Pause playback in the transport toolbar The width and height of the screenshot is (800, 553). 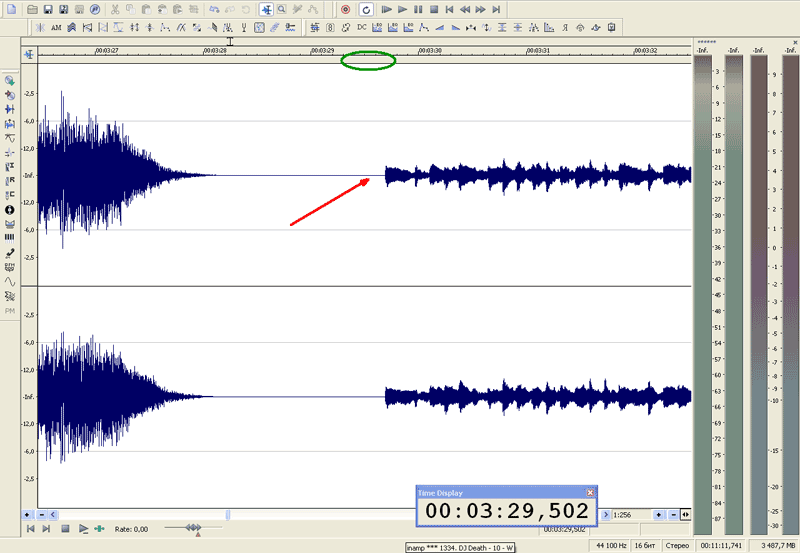click(x=418, y=8)
